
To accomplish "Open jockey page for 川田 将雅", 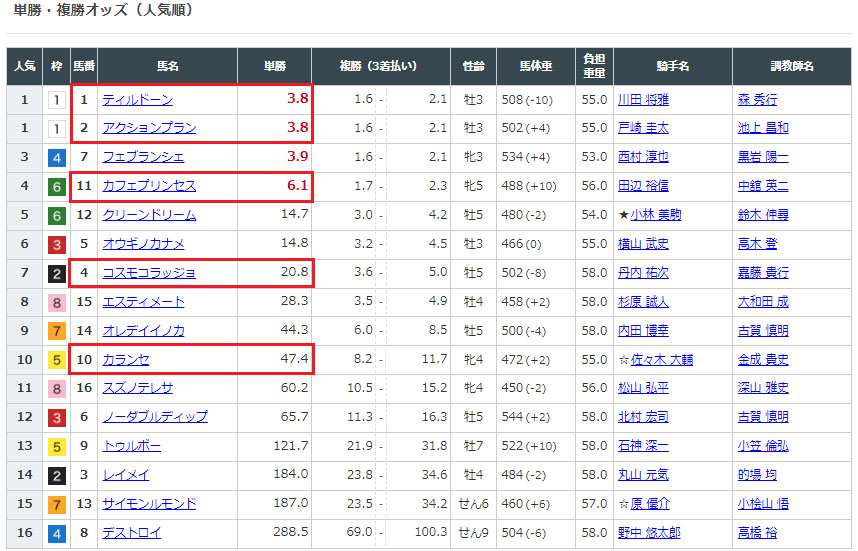I will click(643, 100).
